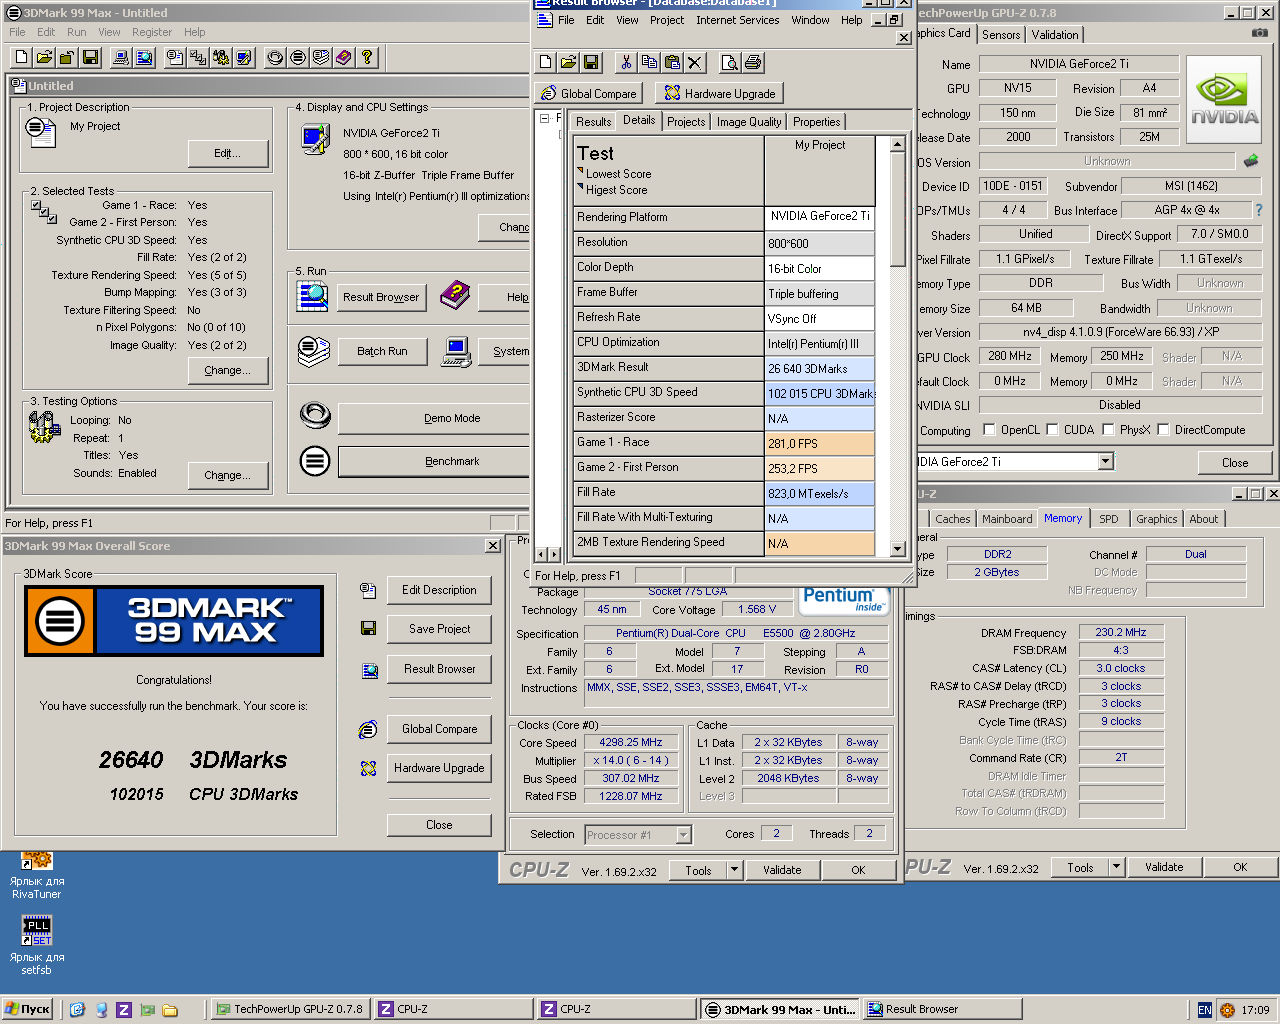
Task: Click Save floppy icon in 3DMark toolbar
Action: 90,57
